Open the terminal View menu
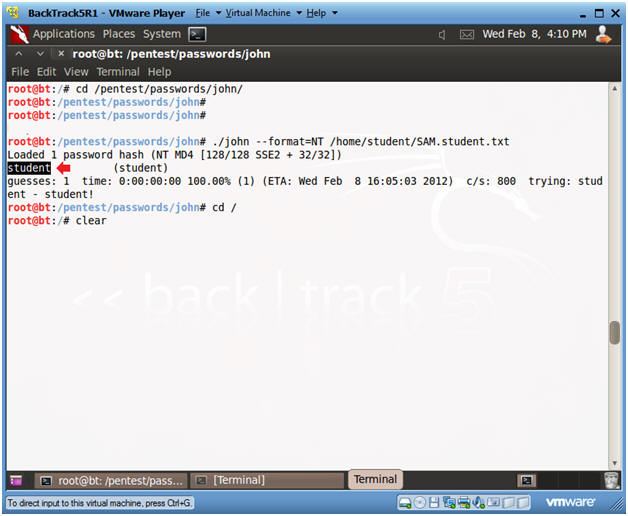Viewport: 628px width, 516px height. (76, 72)
